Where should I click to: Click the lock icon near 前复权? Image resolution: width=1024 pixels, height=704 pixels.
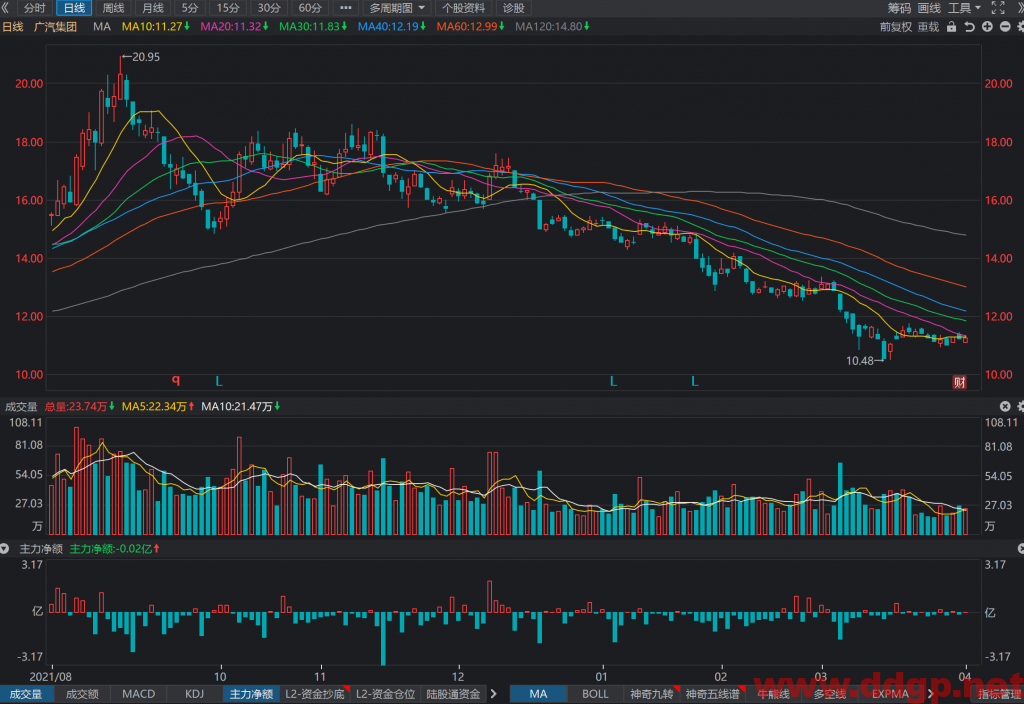click(951, 27)
